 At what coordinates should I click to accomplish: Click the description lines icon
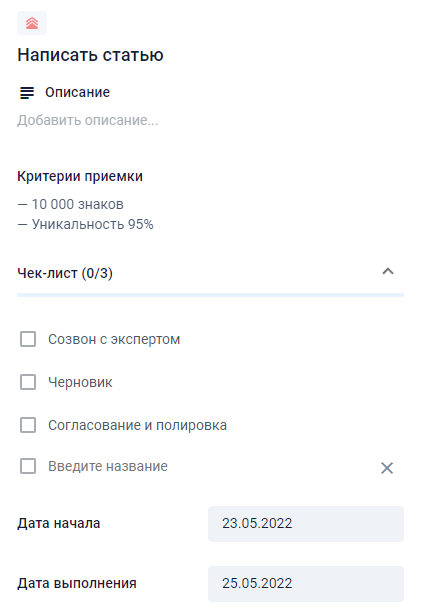point(27,93)
